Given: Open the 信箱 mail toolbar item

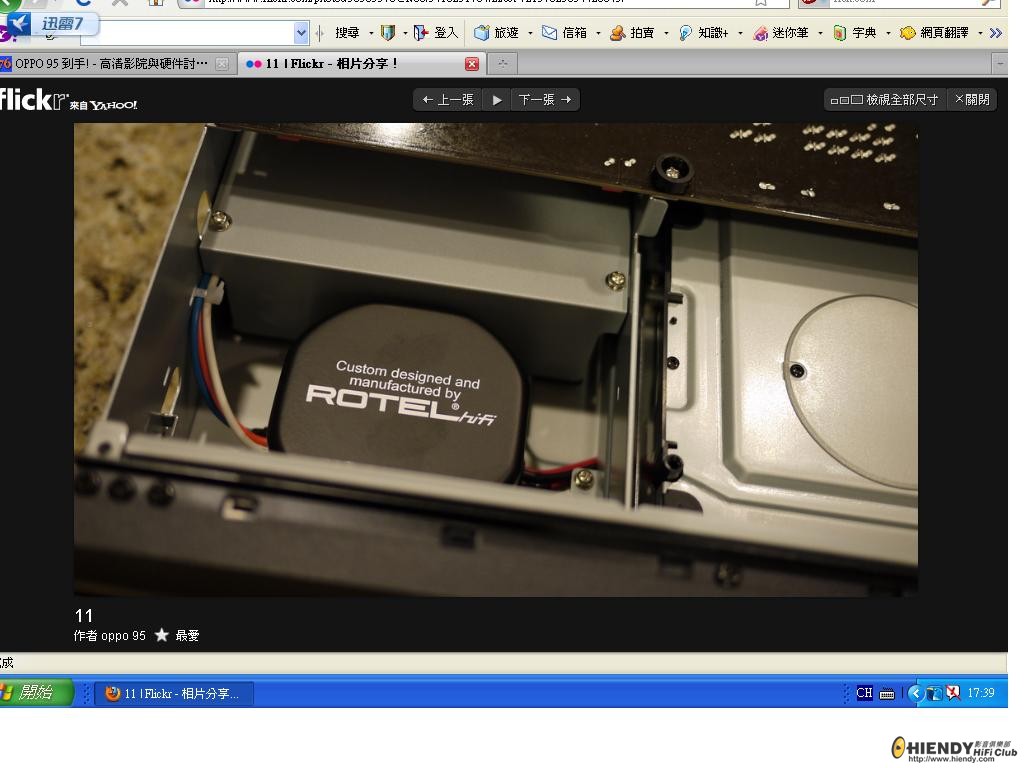Looking at the screenshot, I should click(x=564, y=33).
